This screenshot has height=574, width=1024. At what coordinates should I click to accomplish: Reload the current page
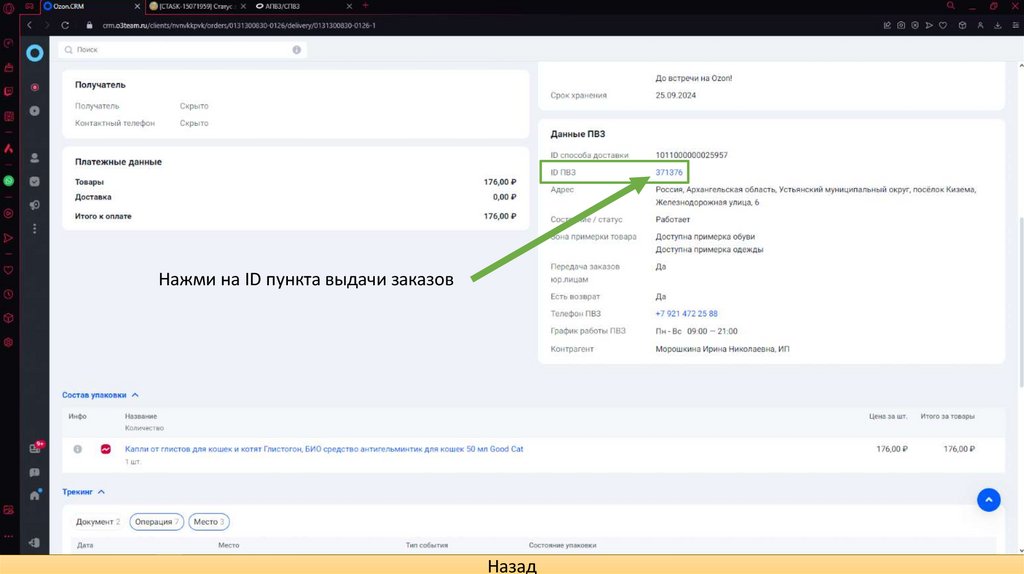(x=65, y=25)
